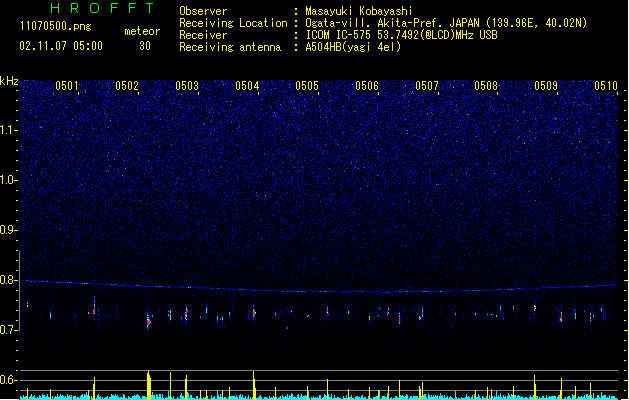Click the 0504 time marker
The image size is (629, 400).
point(247,86)
